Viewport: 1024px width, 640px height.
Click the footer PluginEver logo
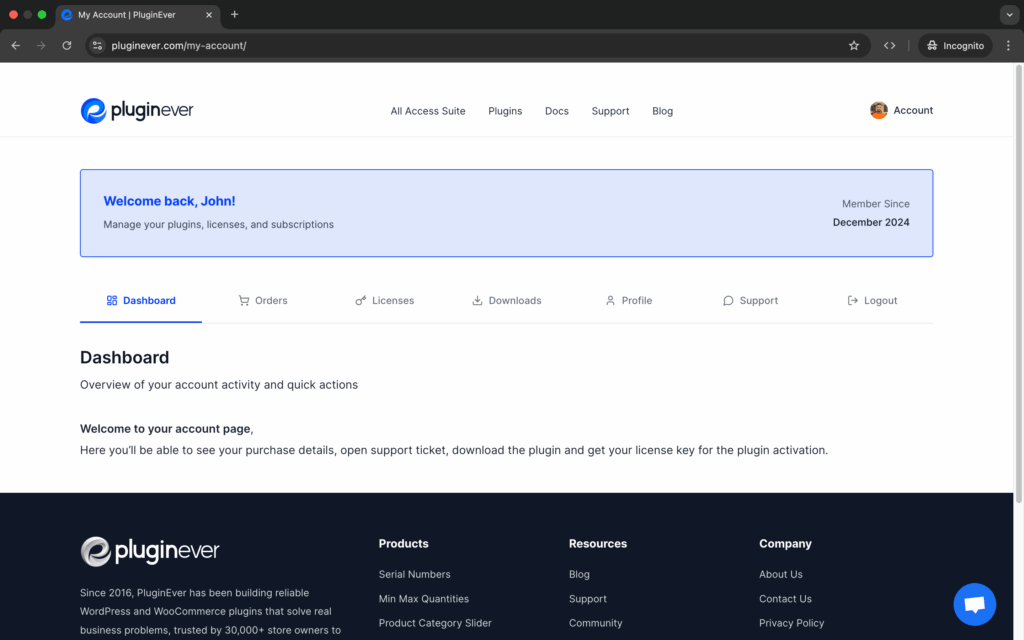(150, 551)
